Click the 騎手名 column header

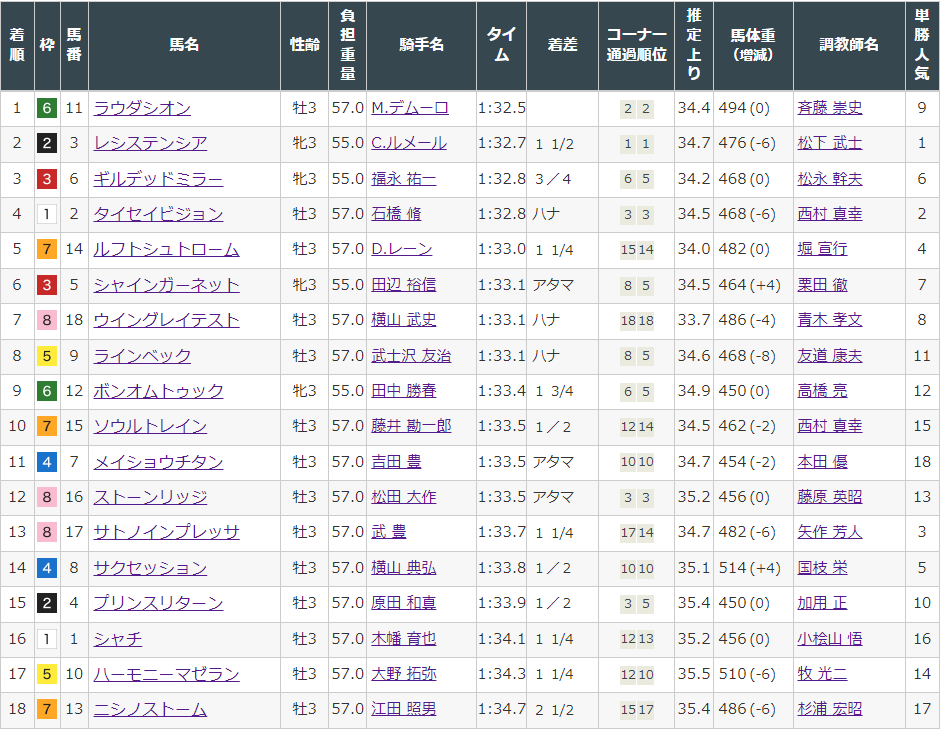(x=421, y=45)
